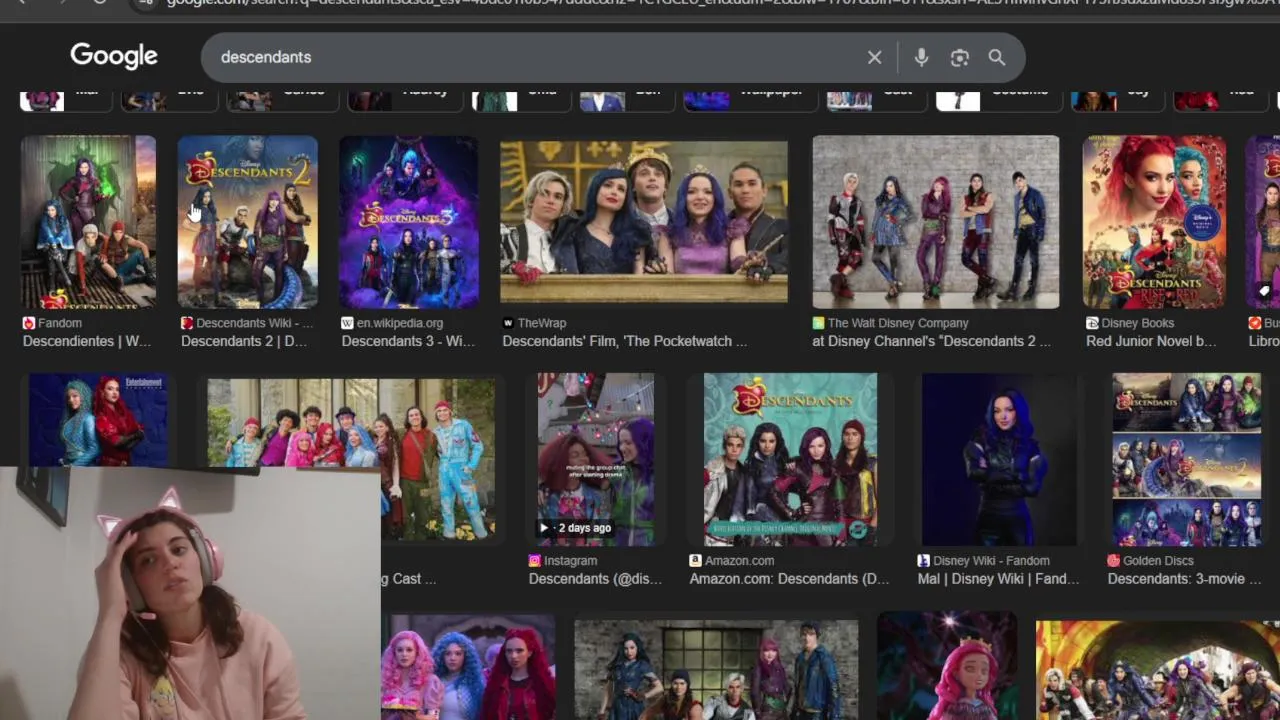Open Walt Disney Company brick wall cast photo
The width and height of the screenshot is (1280, 720).
(936, 222)
